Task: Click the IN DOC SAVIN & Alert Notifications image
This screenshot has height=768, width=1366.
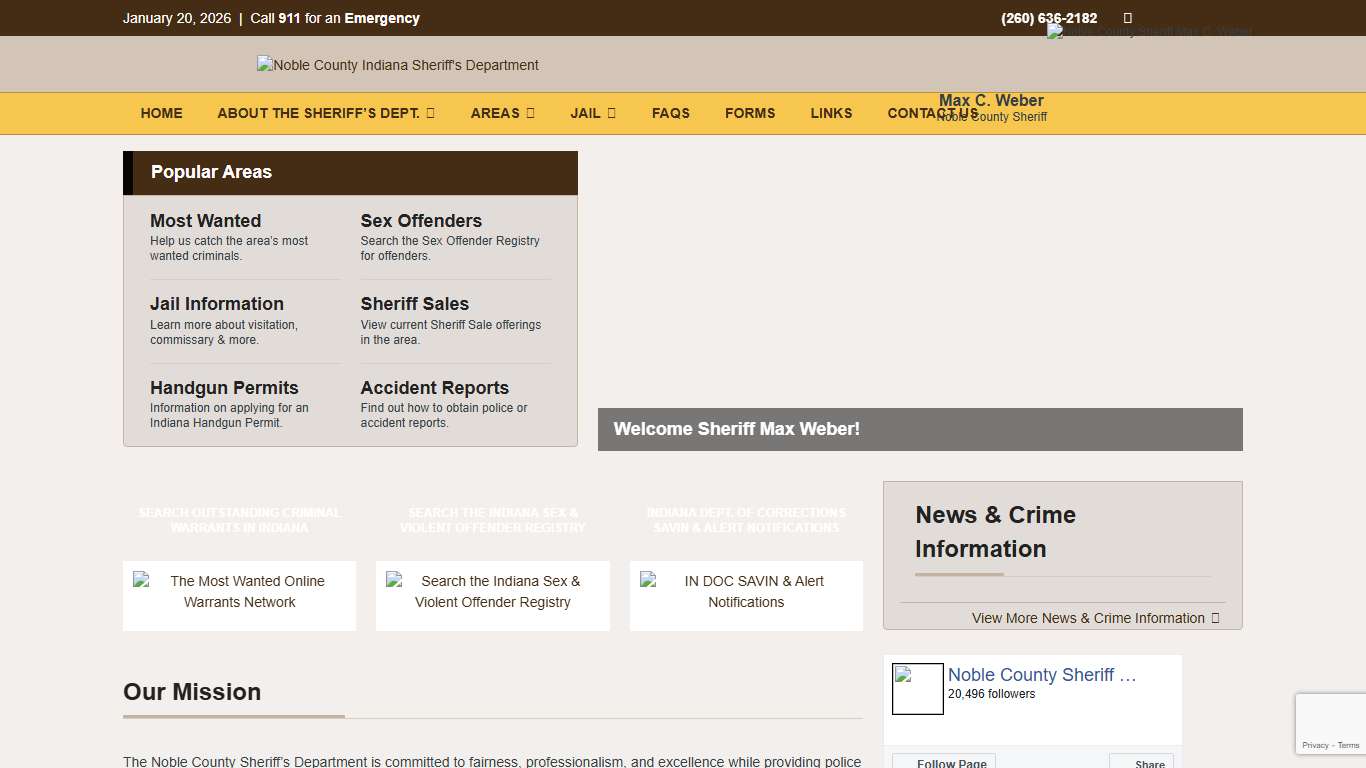Action: tap(746, 592)
